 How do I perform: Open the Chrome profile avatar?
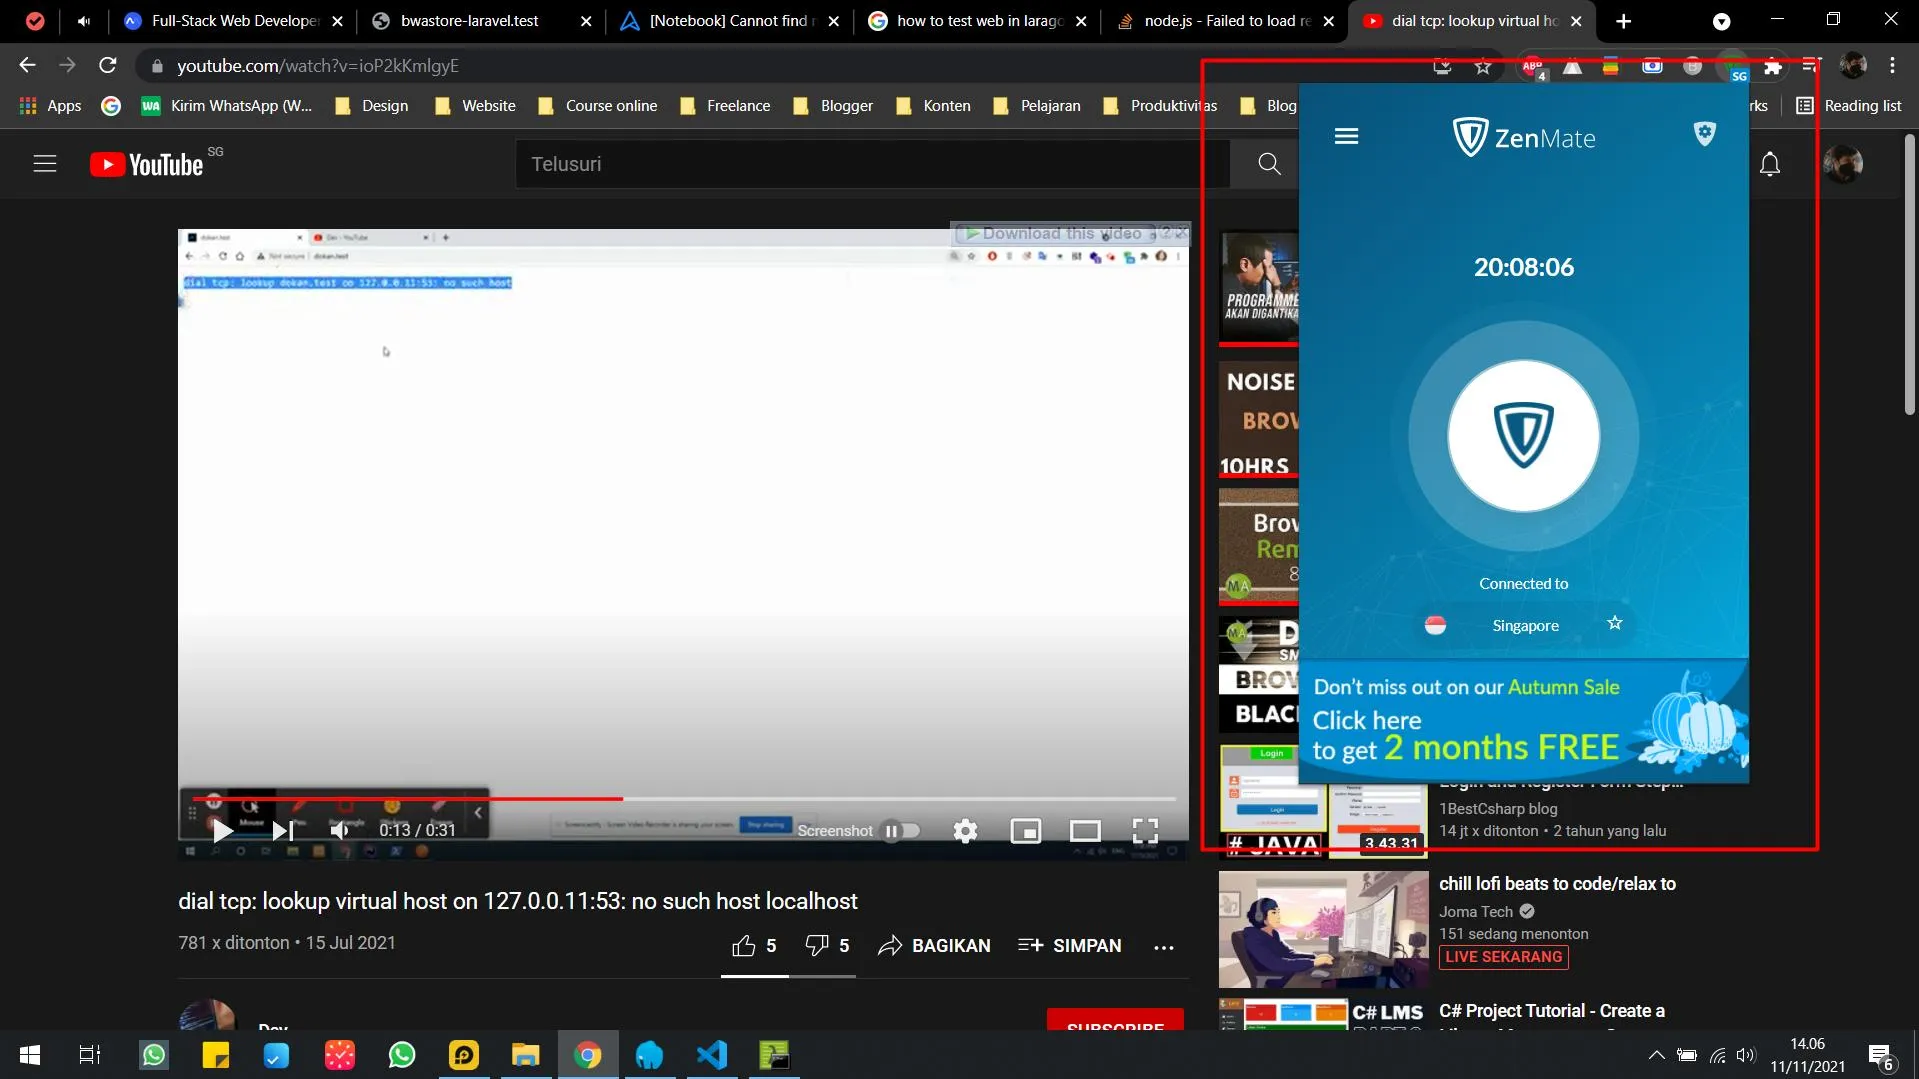(1852, 66)
